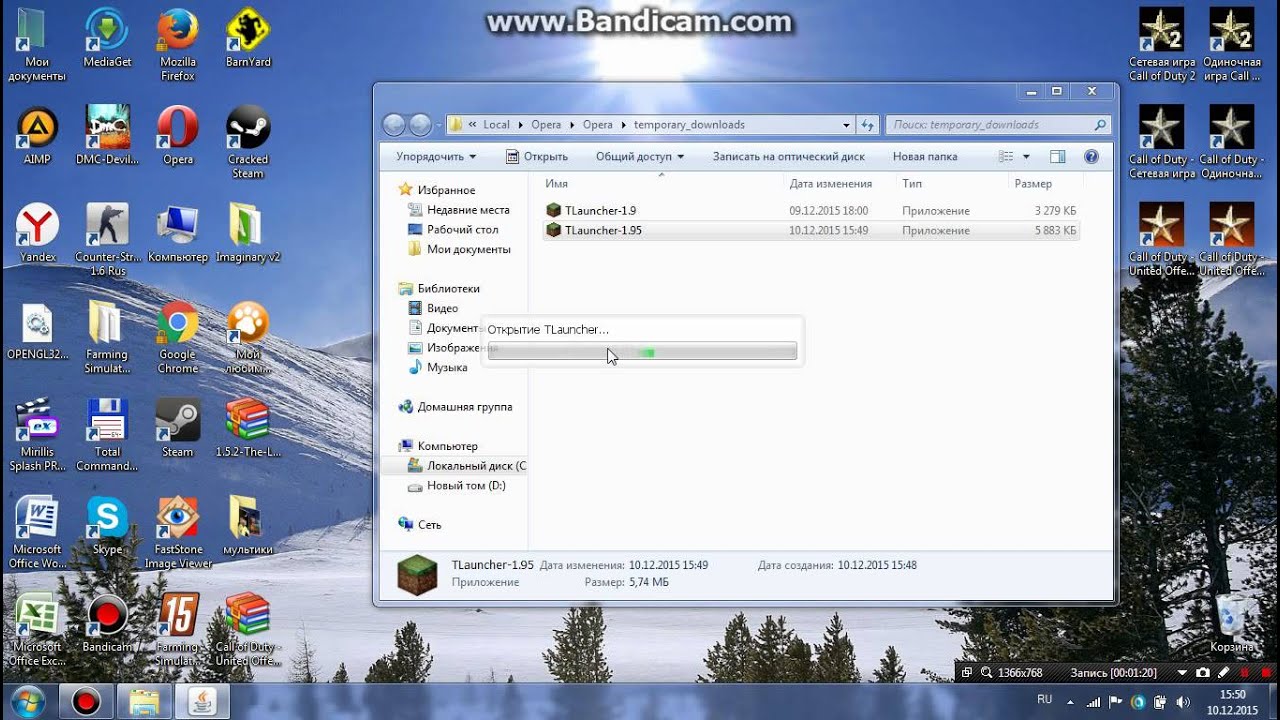Open the Общий доступ dropdown menu
Image resolution: width=1280 pixels, height=720 pixels.
(x=640, y=157)
